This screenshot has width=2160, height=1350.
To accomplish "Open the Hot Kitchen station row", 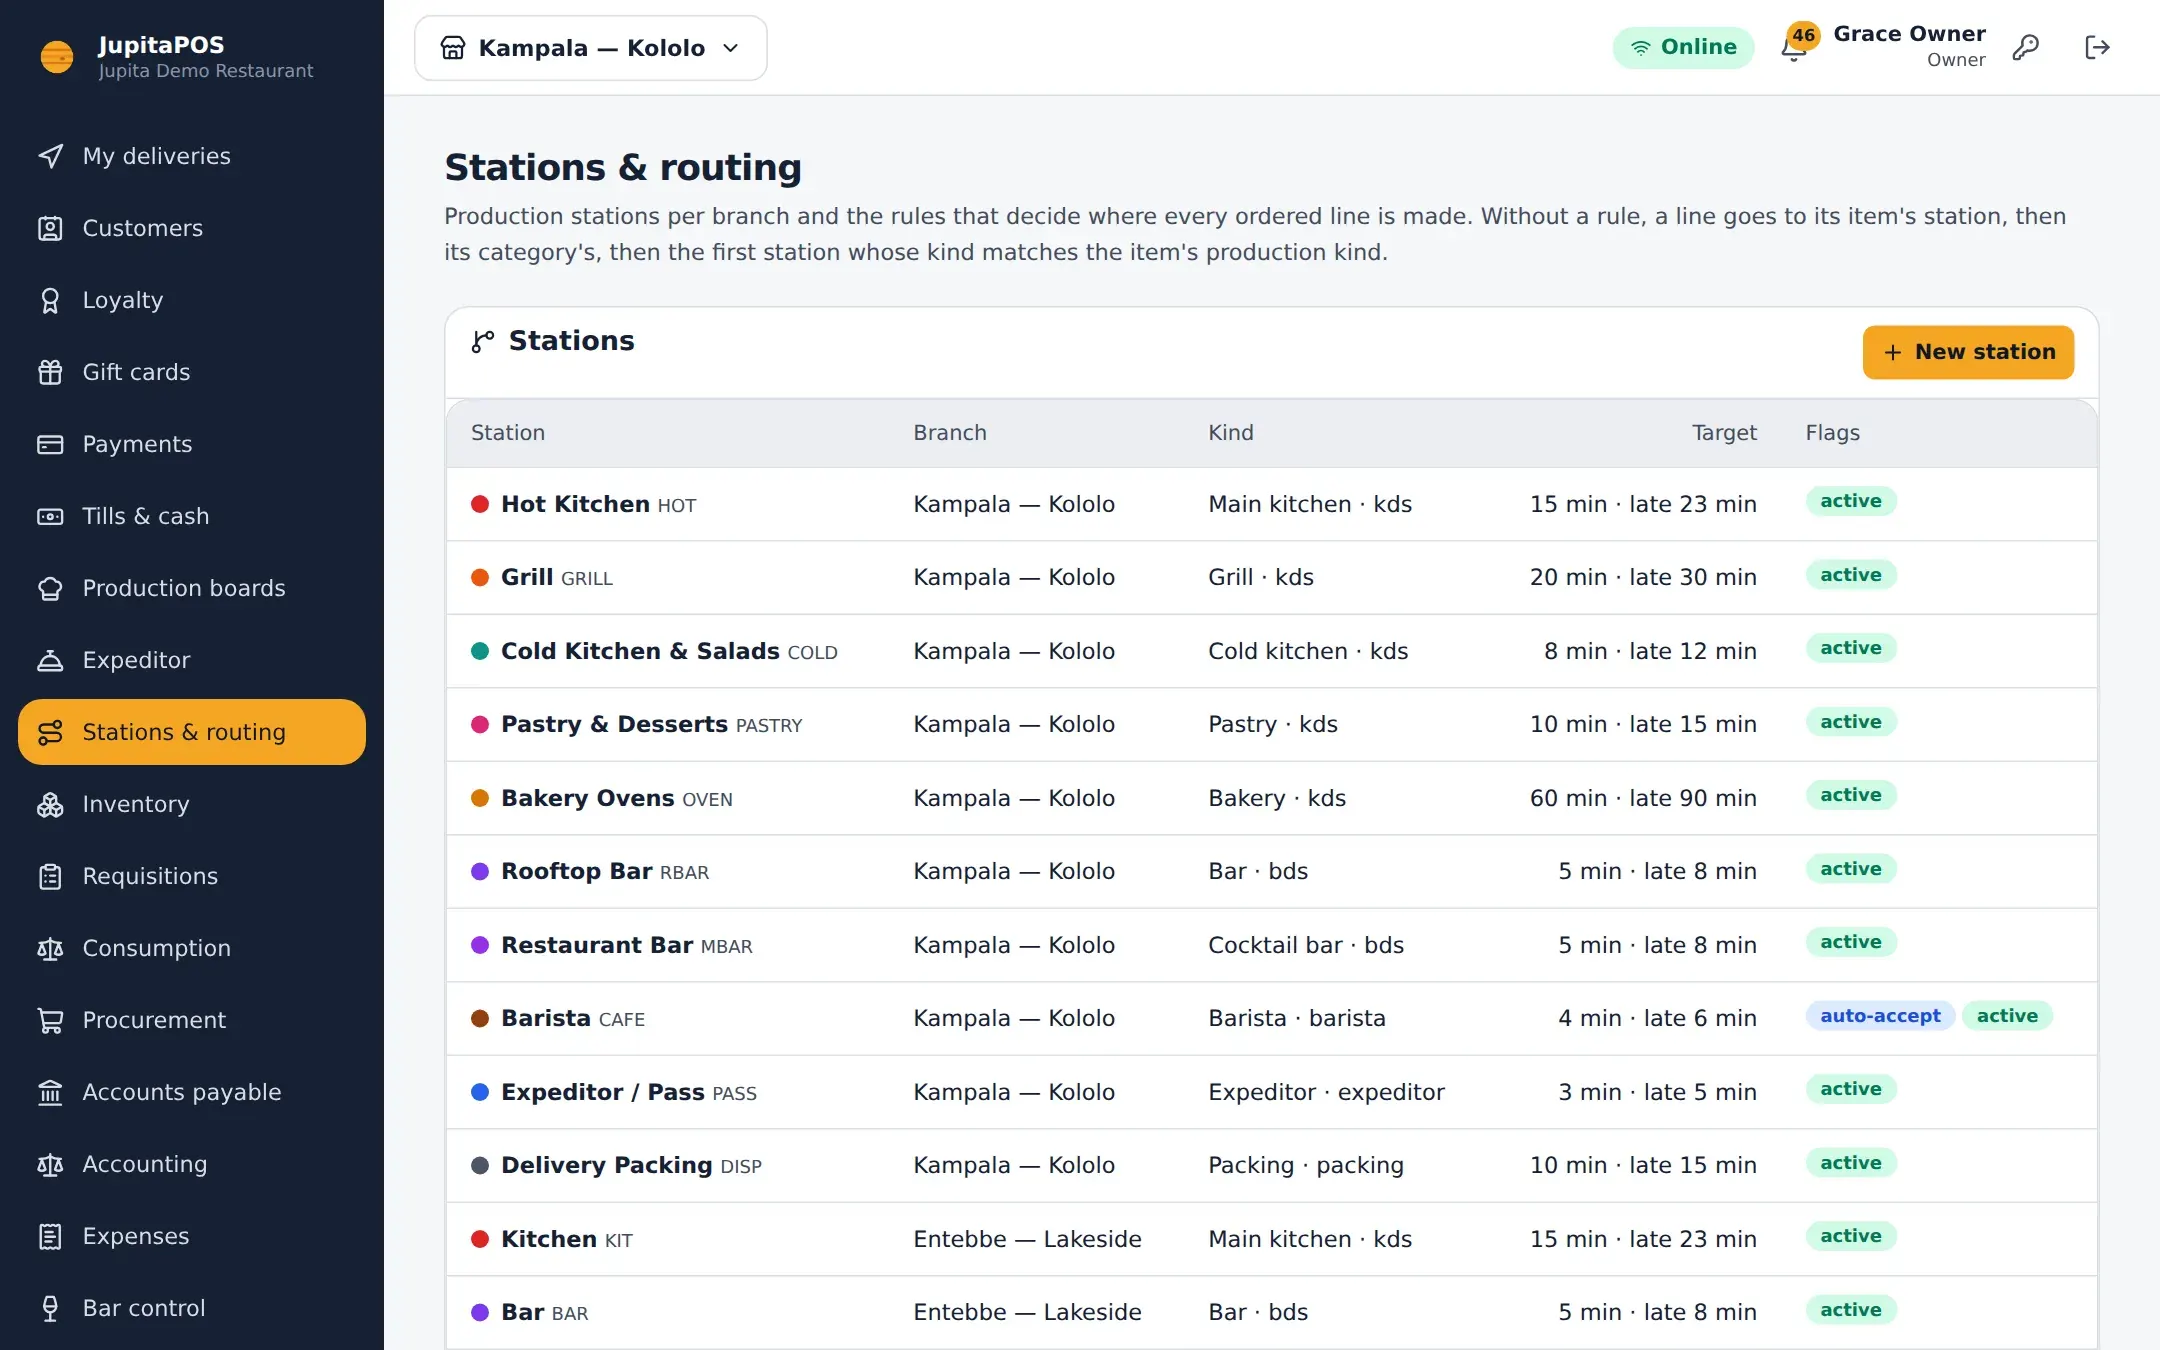I will [x=1272, y=504].
